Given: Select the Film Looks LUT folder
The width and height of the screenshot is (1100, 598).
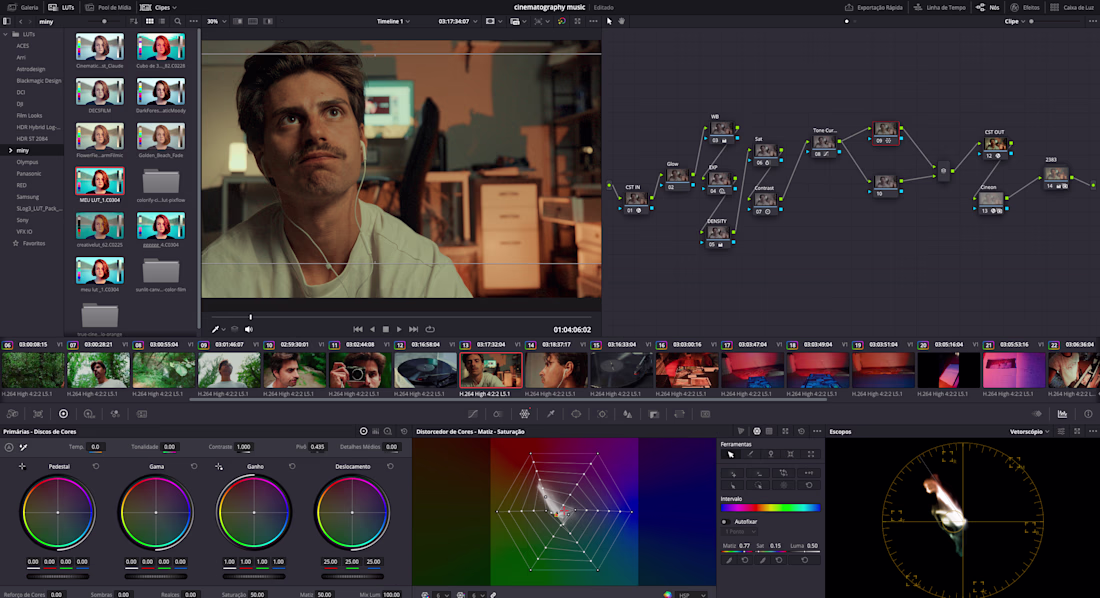Looking at the screenshot, I should coord(29,115).
